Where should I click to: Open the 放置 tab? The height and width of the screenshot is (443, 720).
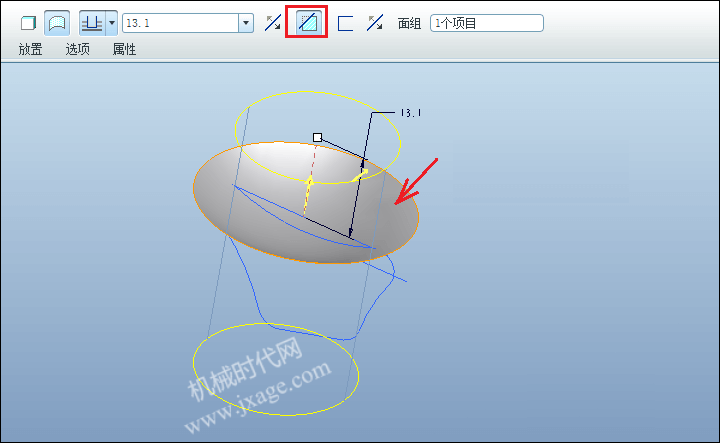click(x=30, y=49)
